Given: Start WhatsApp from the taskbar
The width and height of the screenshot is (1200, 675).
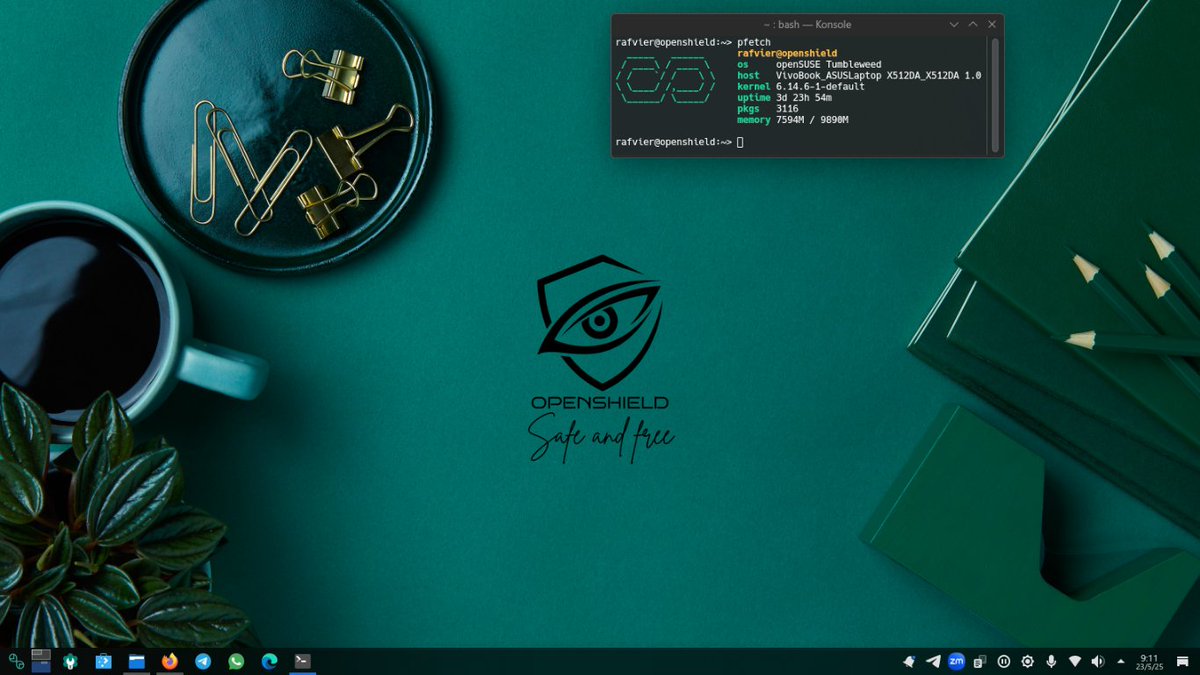Looking at the screenshot, I should tap(235, 661).
